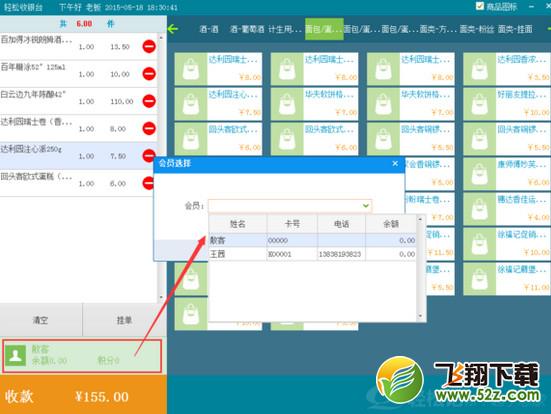The image size is (551, 414).
Task: Toggle the 商品图标 checkbox
Action: click(x=480, y=6)
